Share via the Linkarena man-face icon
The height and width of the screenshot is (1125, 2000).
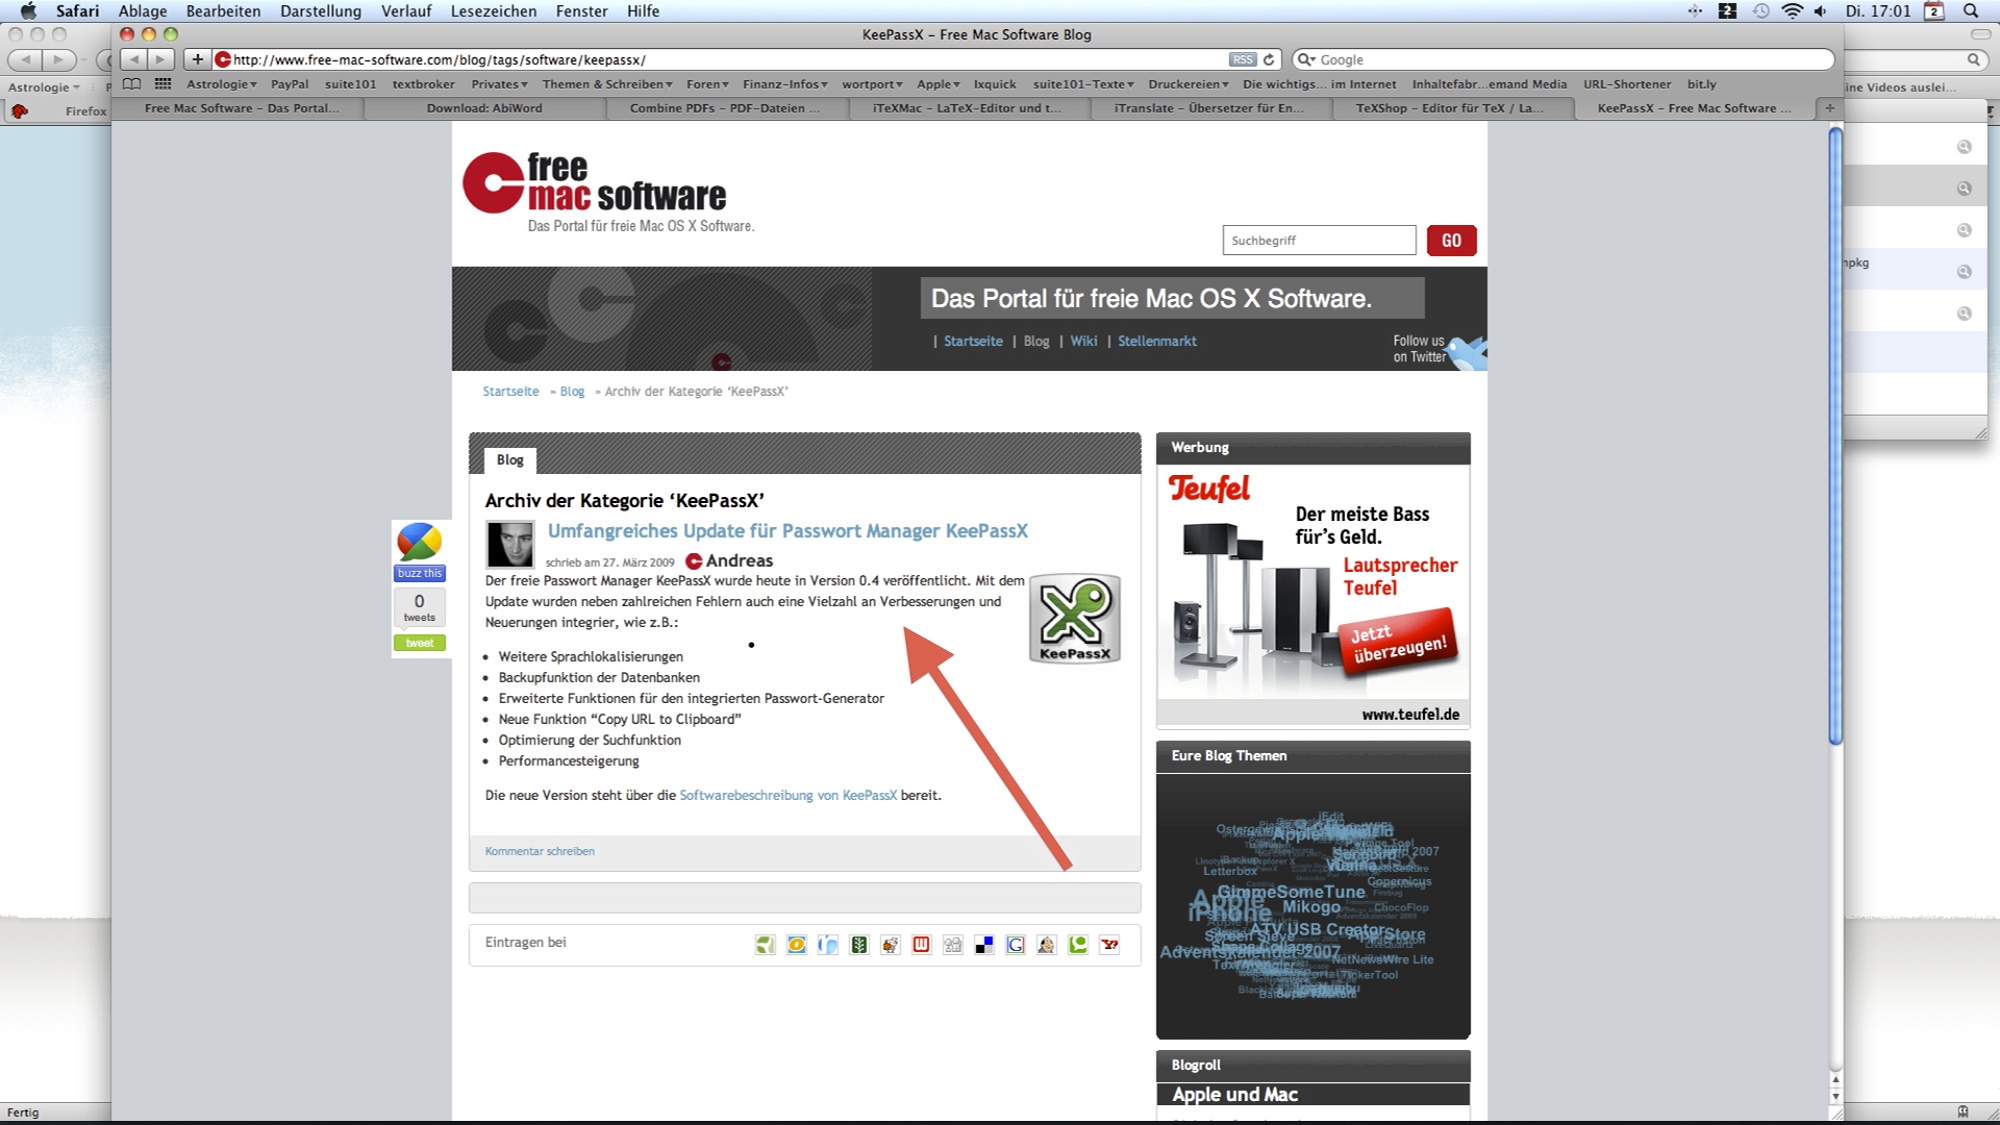coord(1046,945)
